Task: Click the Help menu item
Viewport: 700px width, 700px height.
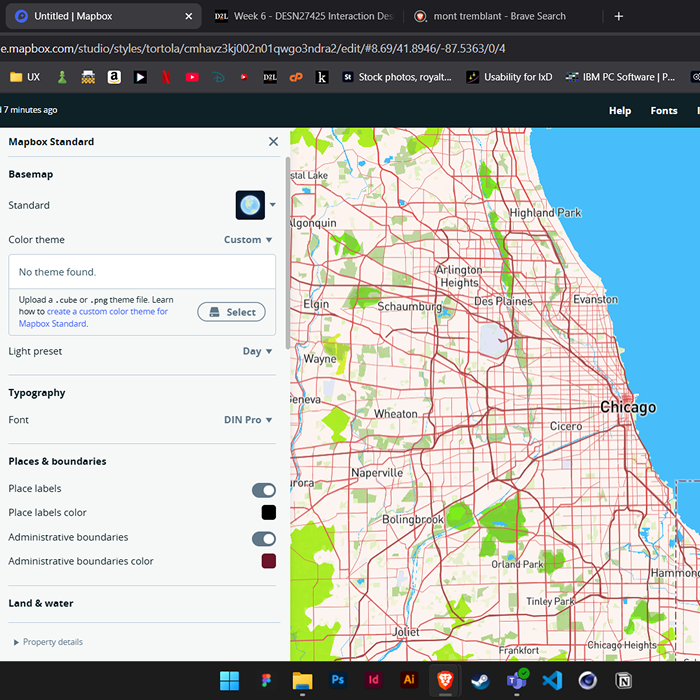Action: [x=620, y=111]
